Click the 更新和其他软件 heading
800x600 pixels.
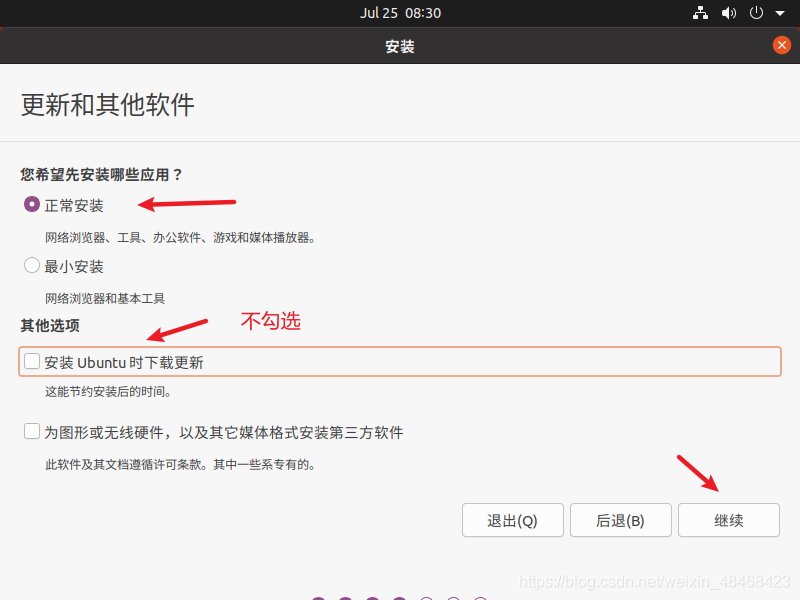[x=108, y=105]
